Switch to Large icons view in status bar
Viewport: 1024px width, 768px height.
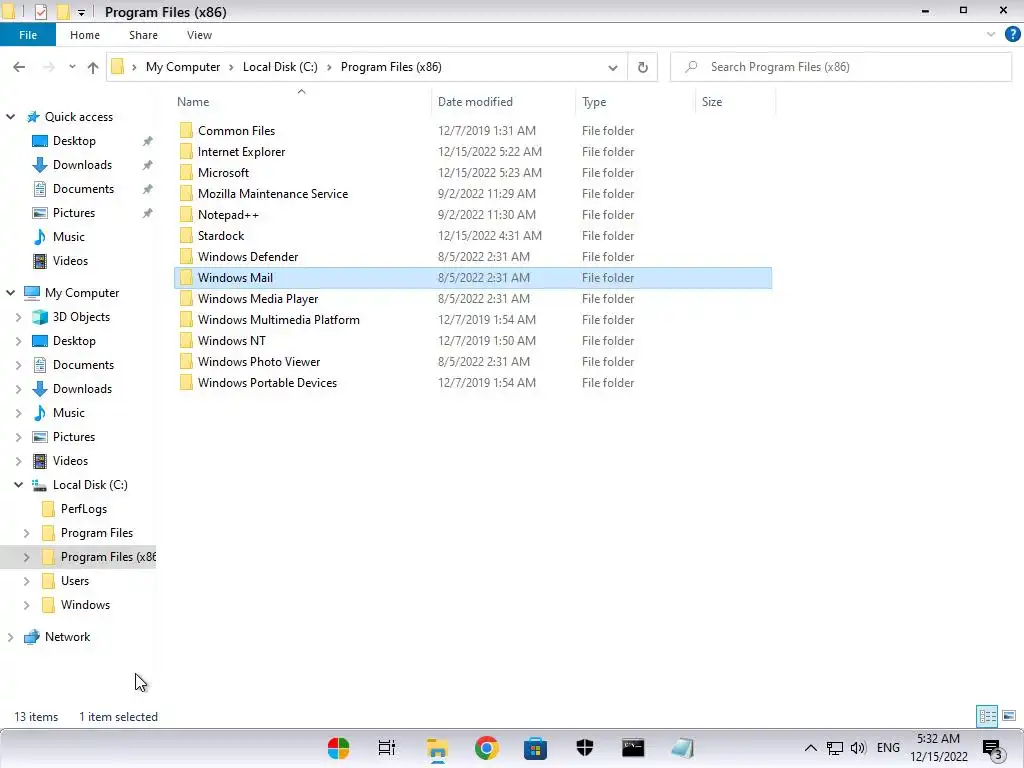coord(1009,716)
